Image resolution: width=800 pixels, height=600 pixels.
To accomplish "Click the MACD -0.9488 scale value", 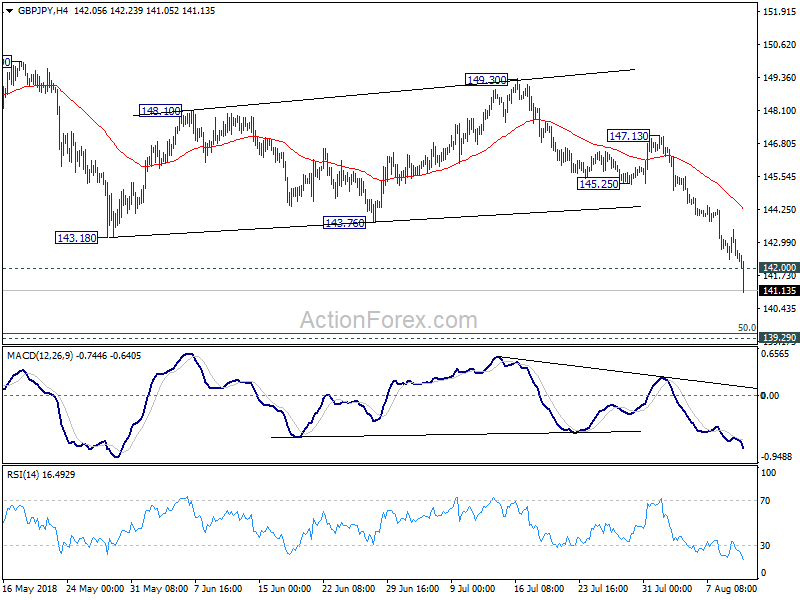I will tap(777, 457).
